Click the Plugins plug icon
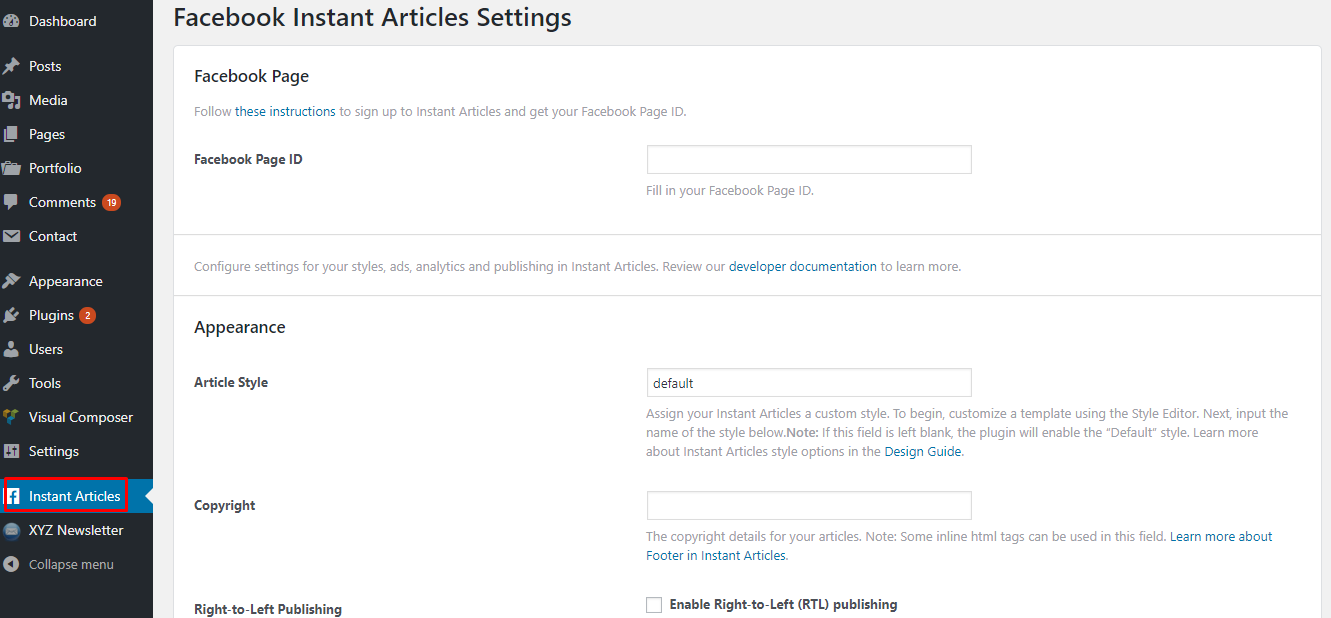Viewport: 1331px width, 618px height. 11,315
